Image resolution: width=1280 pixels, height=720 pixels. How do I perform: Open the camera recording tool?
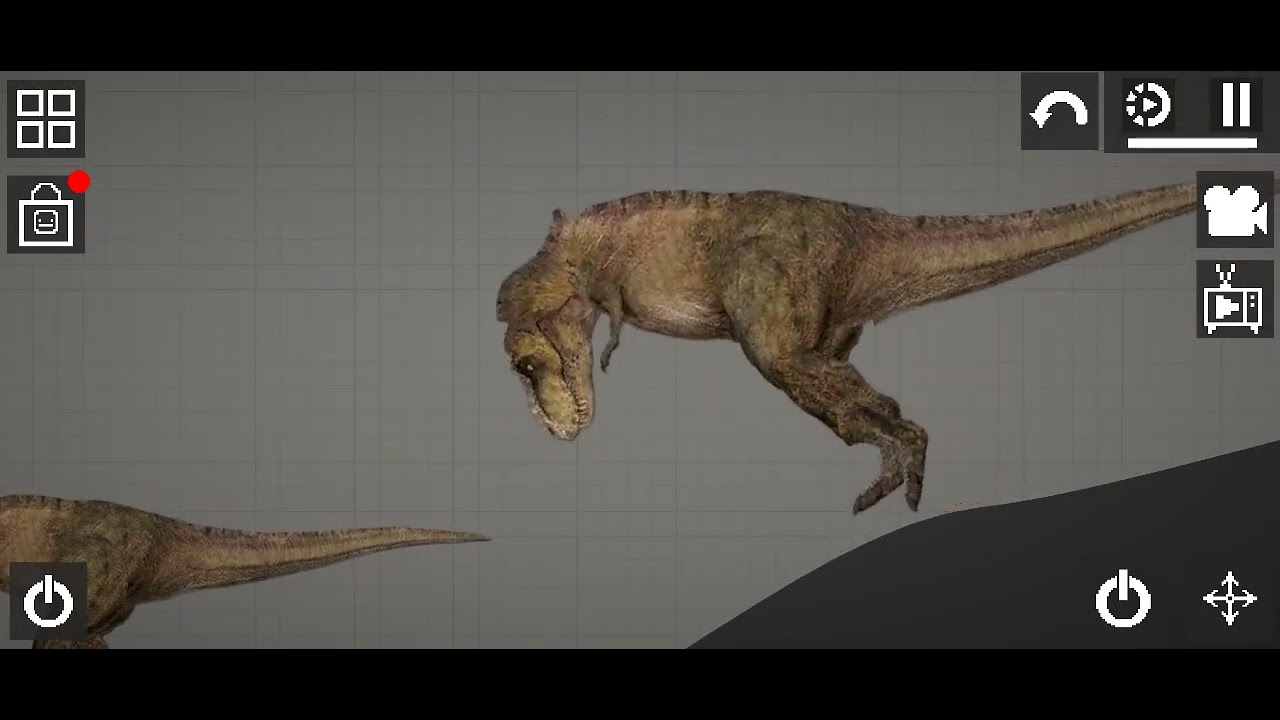coord(1235,210)
